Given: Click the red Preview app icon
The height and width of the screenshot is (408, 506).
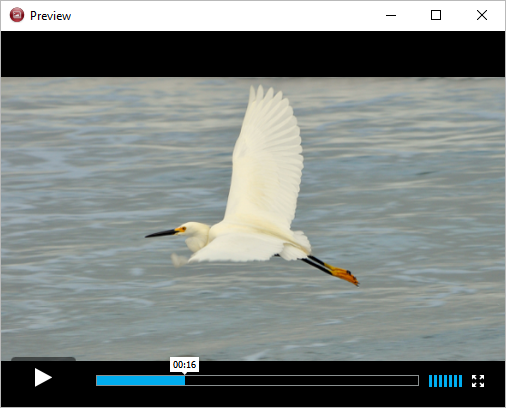Looking at the screenshot, I should point(17,15).
